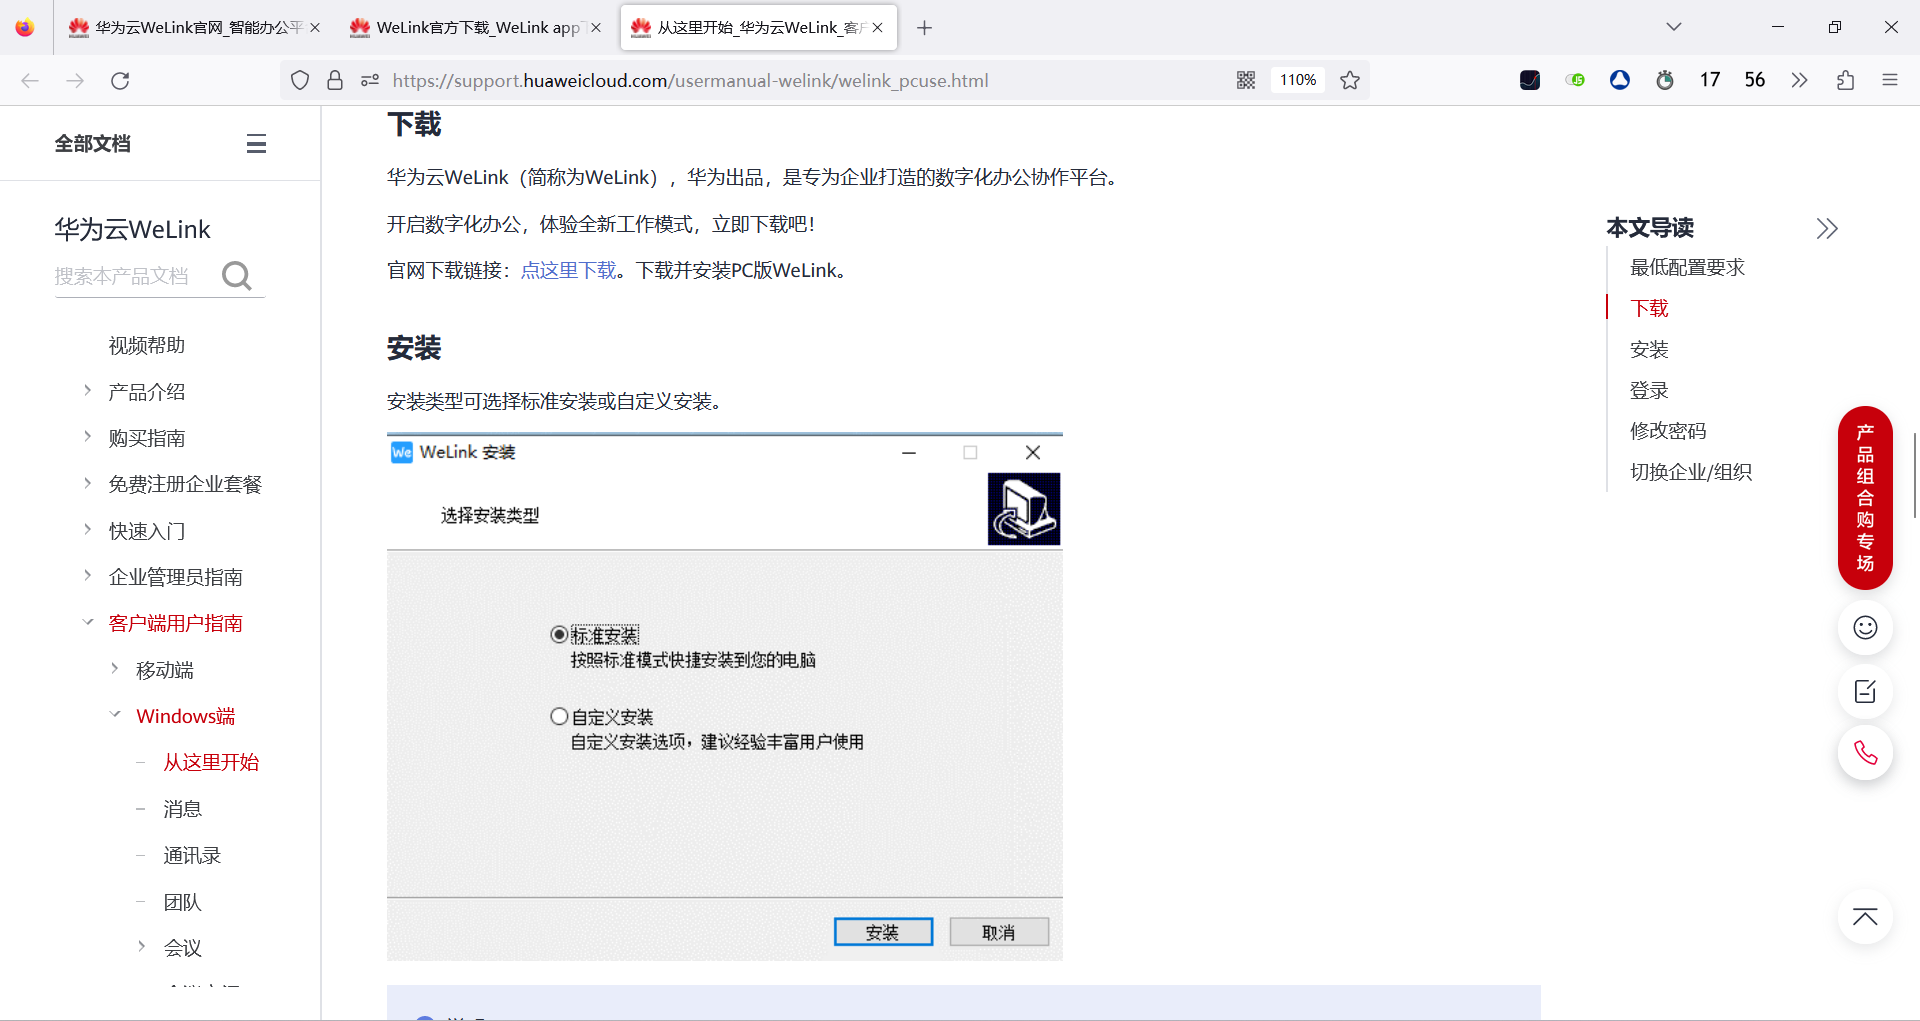Open the 点这里下载 download link
Viewport: 1920px width, 1021px height.
tap(568, 270)
